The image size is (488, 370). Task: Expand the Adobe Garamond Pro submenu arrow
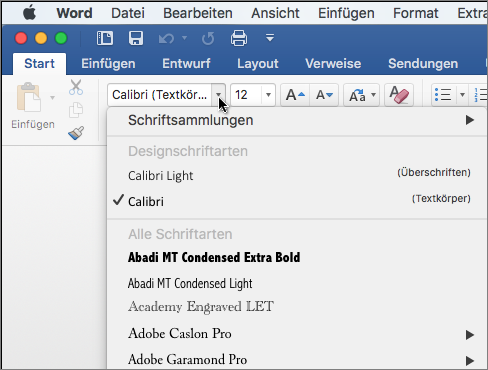click(x=470, y=360)
